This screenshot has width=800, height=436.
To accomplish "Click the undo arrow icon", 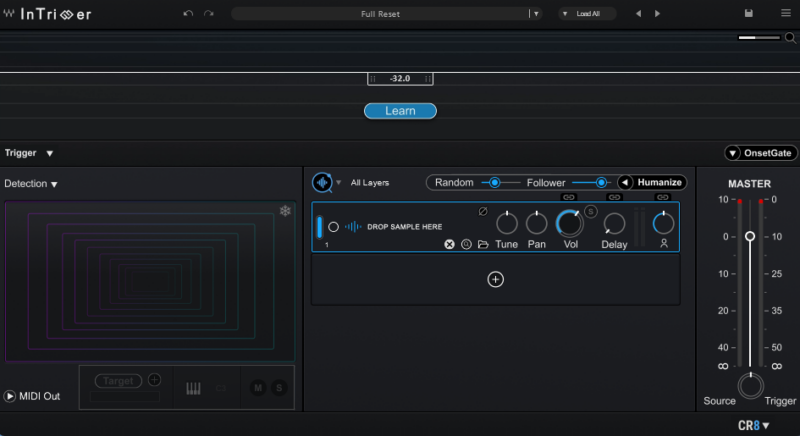I will pyautogui.click(x=188, y=14).
